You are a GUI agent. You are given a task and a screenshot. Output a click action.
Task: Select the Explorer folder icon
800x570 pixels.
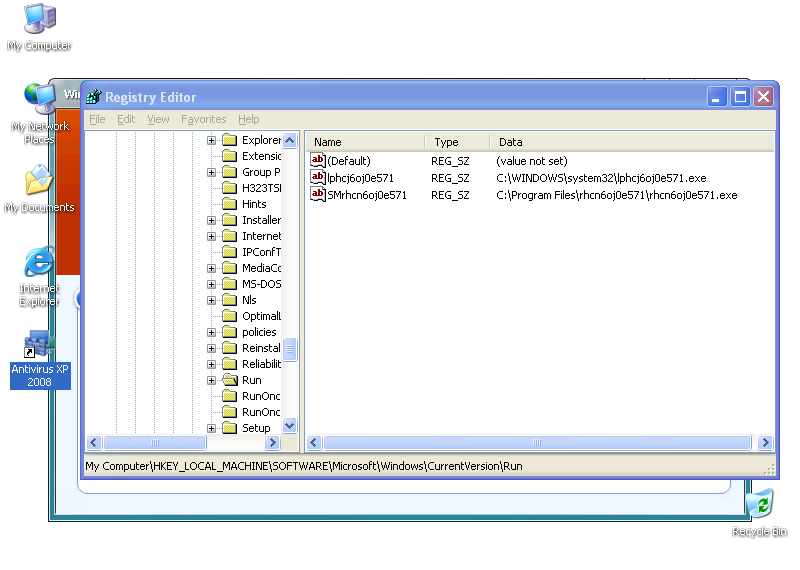tap(230, 140)
